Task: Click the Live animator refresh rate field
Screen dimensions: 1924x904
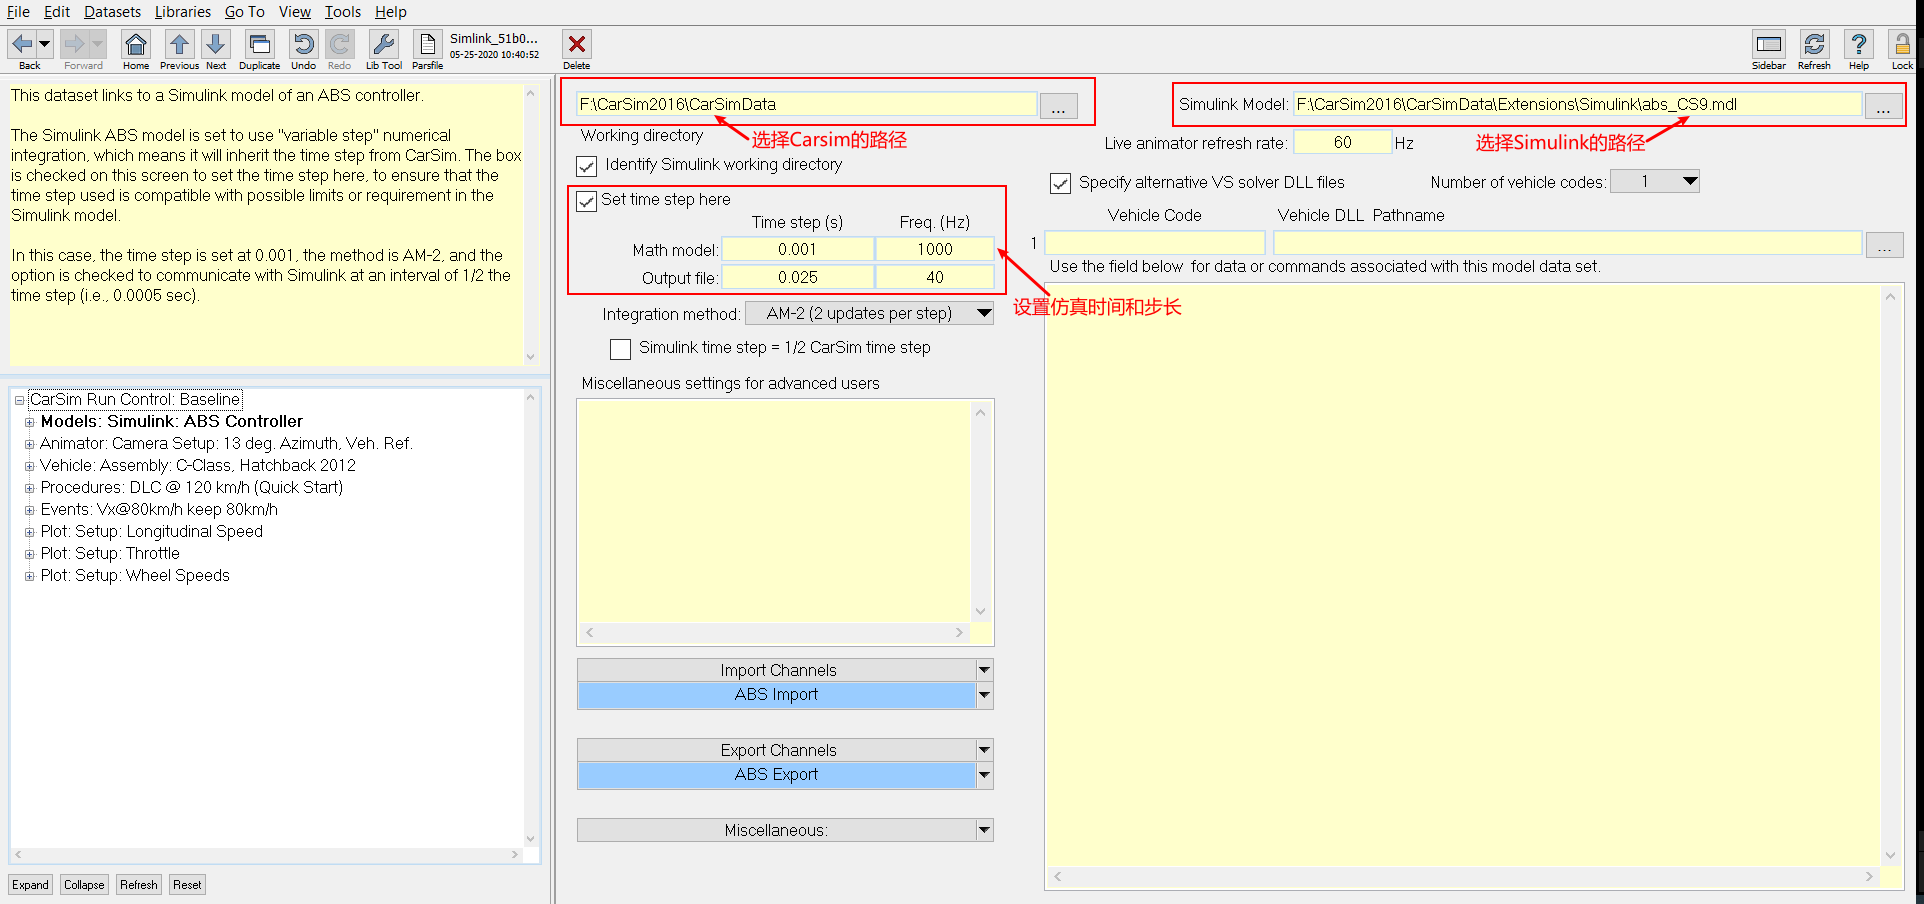Action: [x=1342, y=143]
